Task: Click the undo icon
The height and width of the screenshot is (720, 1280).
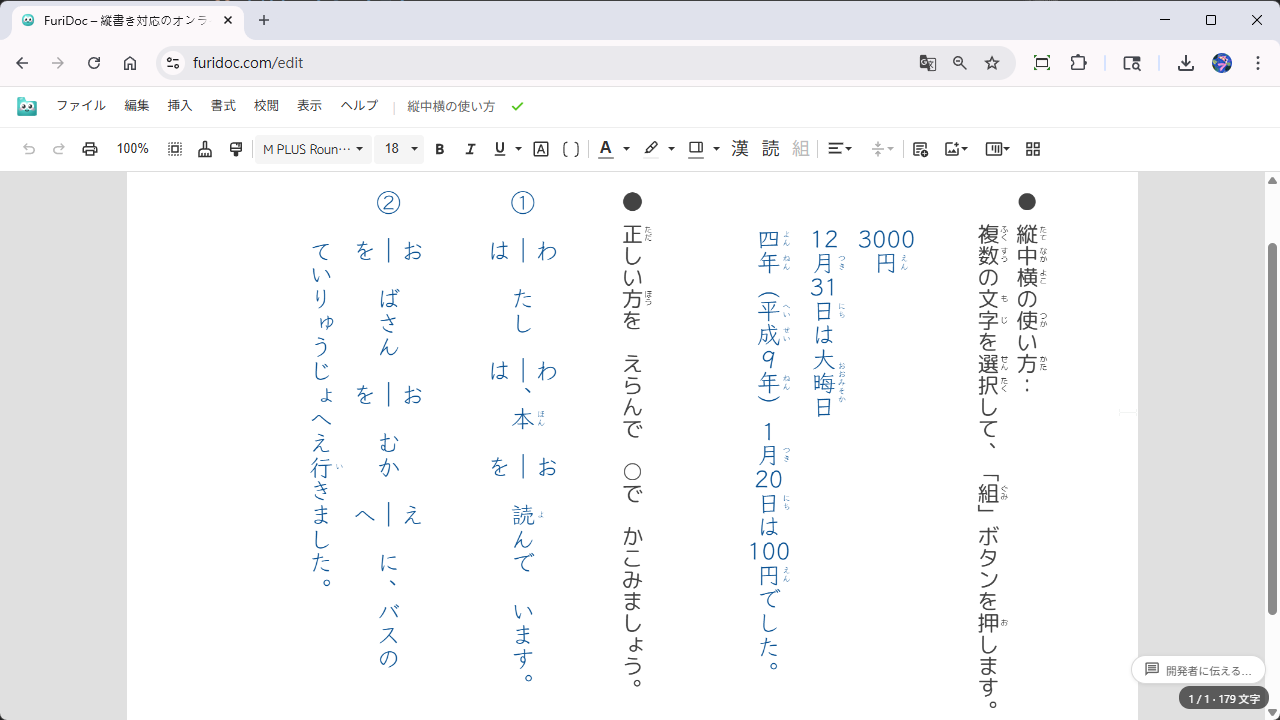Action: (30, 148)
